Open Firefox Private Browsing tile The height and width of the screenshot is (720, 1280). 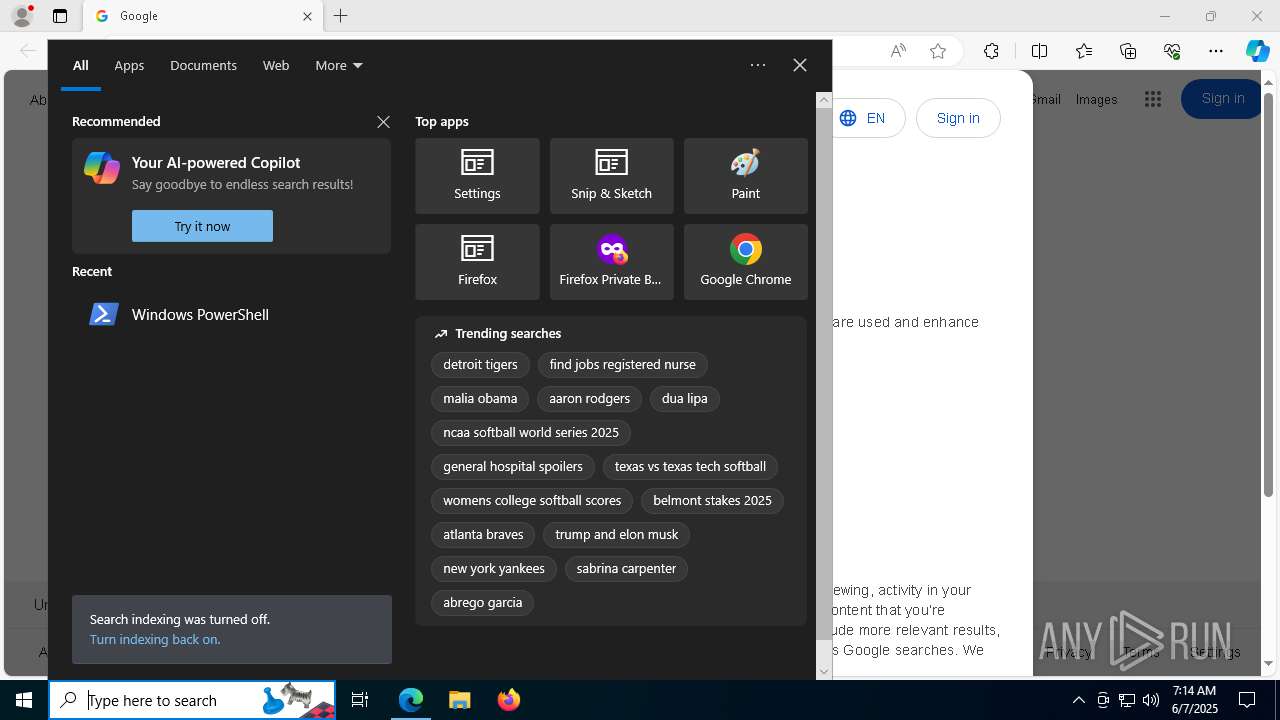[611, 262]
